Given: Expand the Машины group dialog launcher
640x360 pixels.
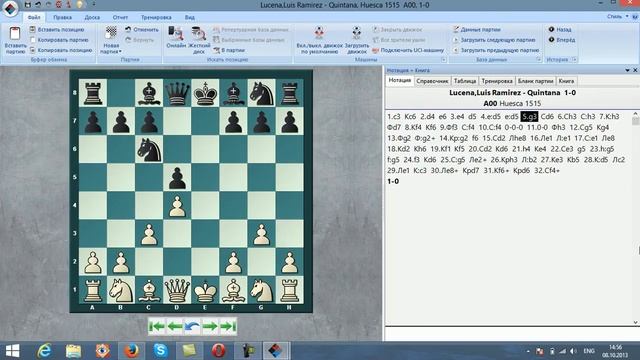Looking at the screenshot, I should [443, 60].
